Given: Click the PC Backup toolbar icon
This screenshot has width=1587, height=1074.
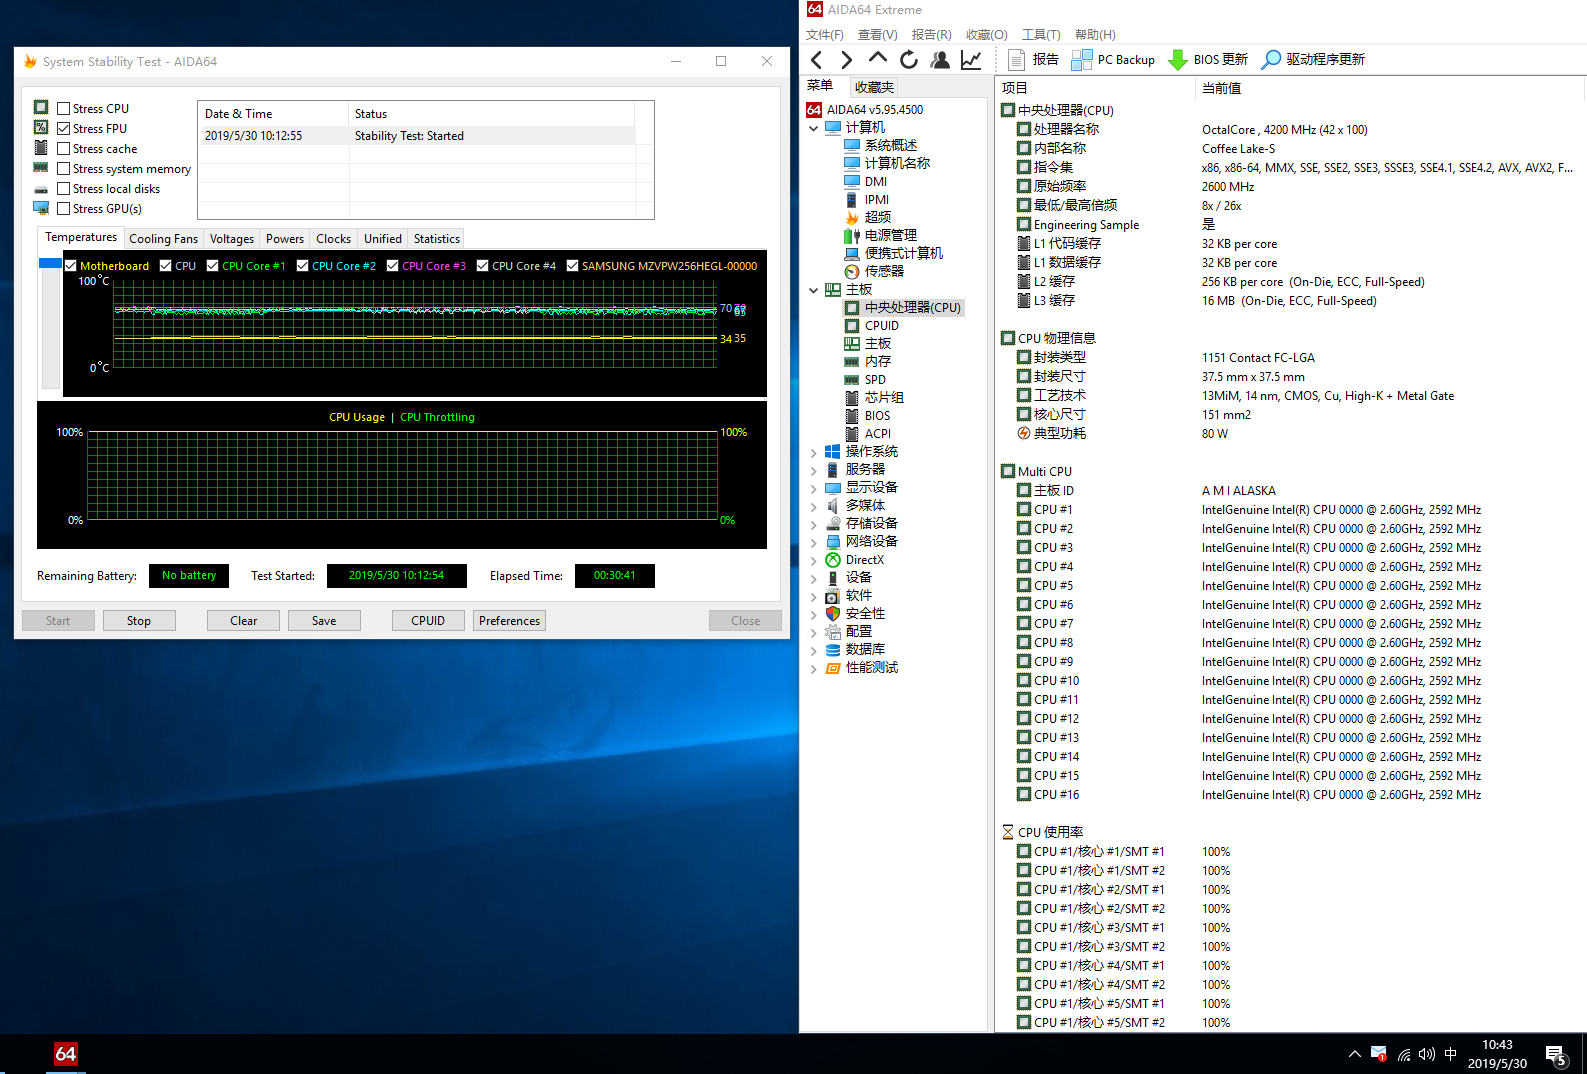Looking at the screenshot, I should (1081, 60).
